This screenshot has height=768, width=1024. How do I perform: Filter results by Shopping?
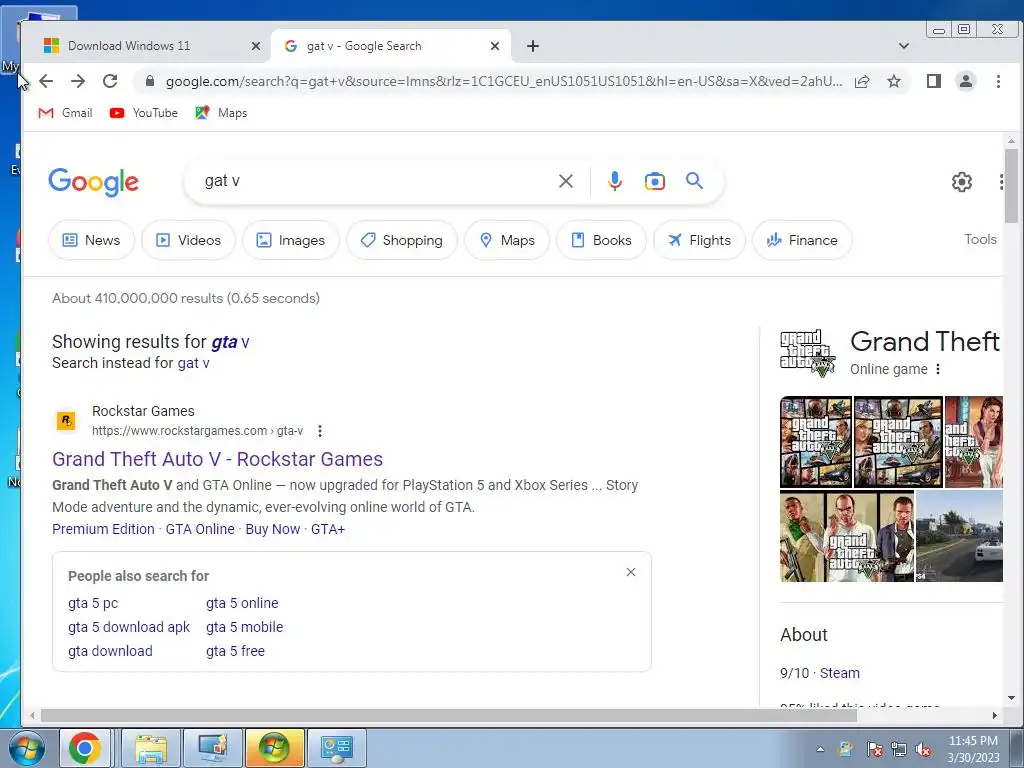(402, 240)
